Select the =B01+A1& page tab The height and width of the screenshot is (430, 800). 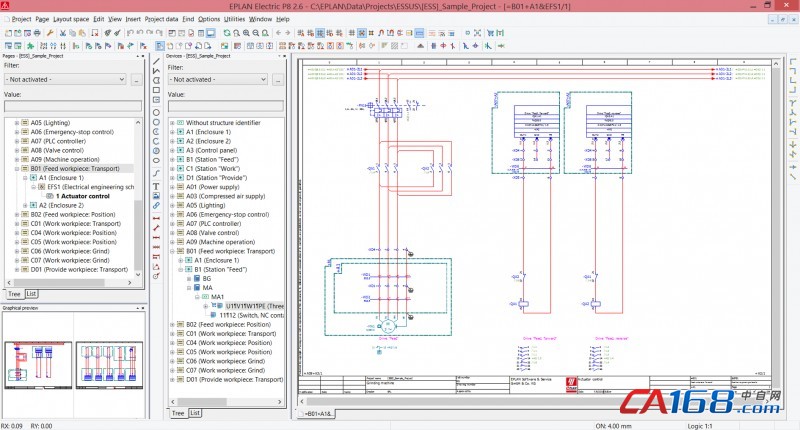click(316, 414)
